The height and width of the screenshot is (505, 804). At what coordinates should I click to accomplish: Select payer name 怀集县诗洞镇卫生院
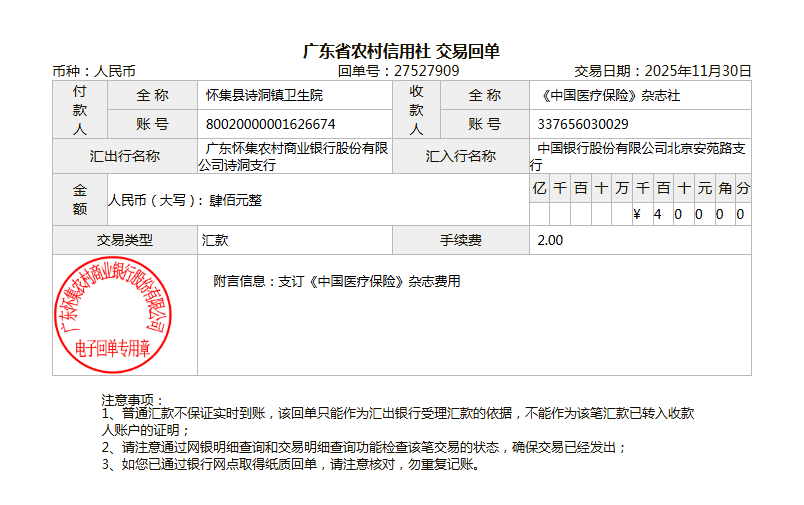coord(264,96)
